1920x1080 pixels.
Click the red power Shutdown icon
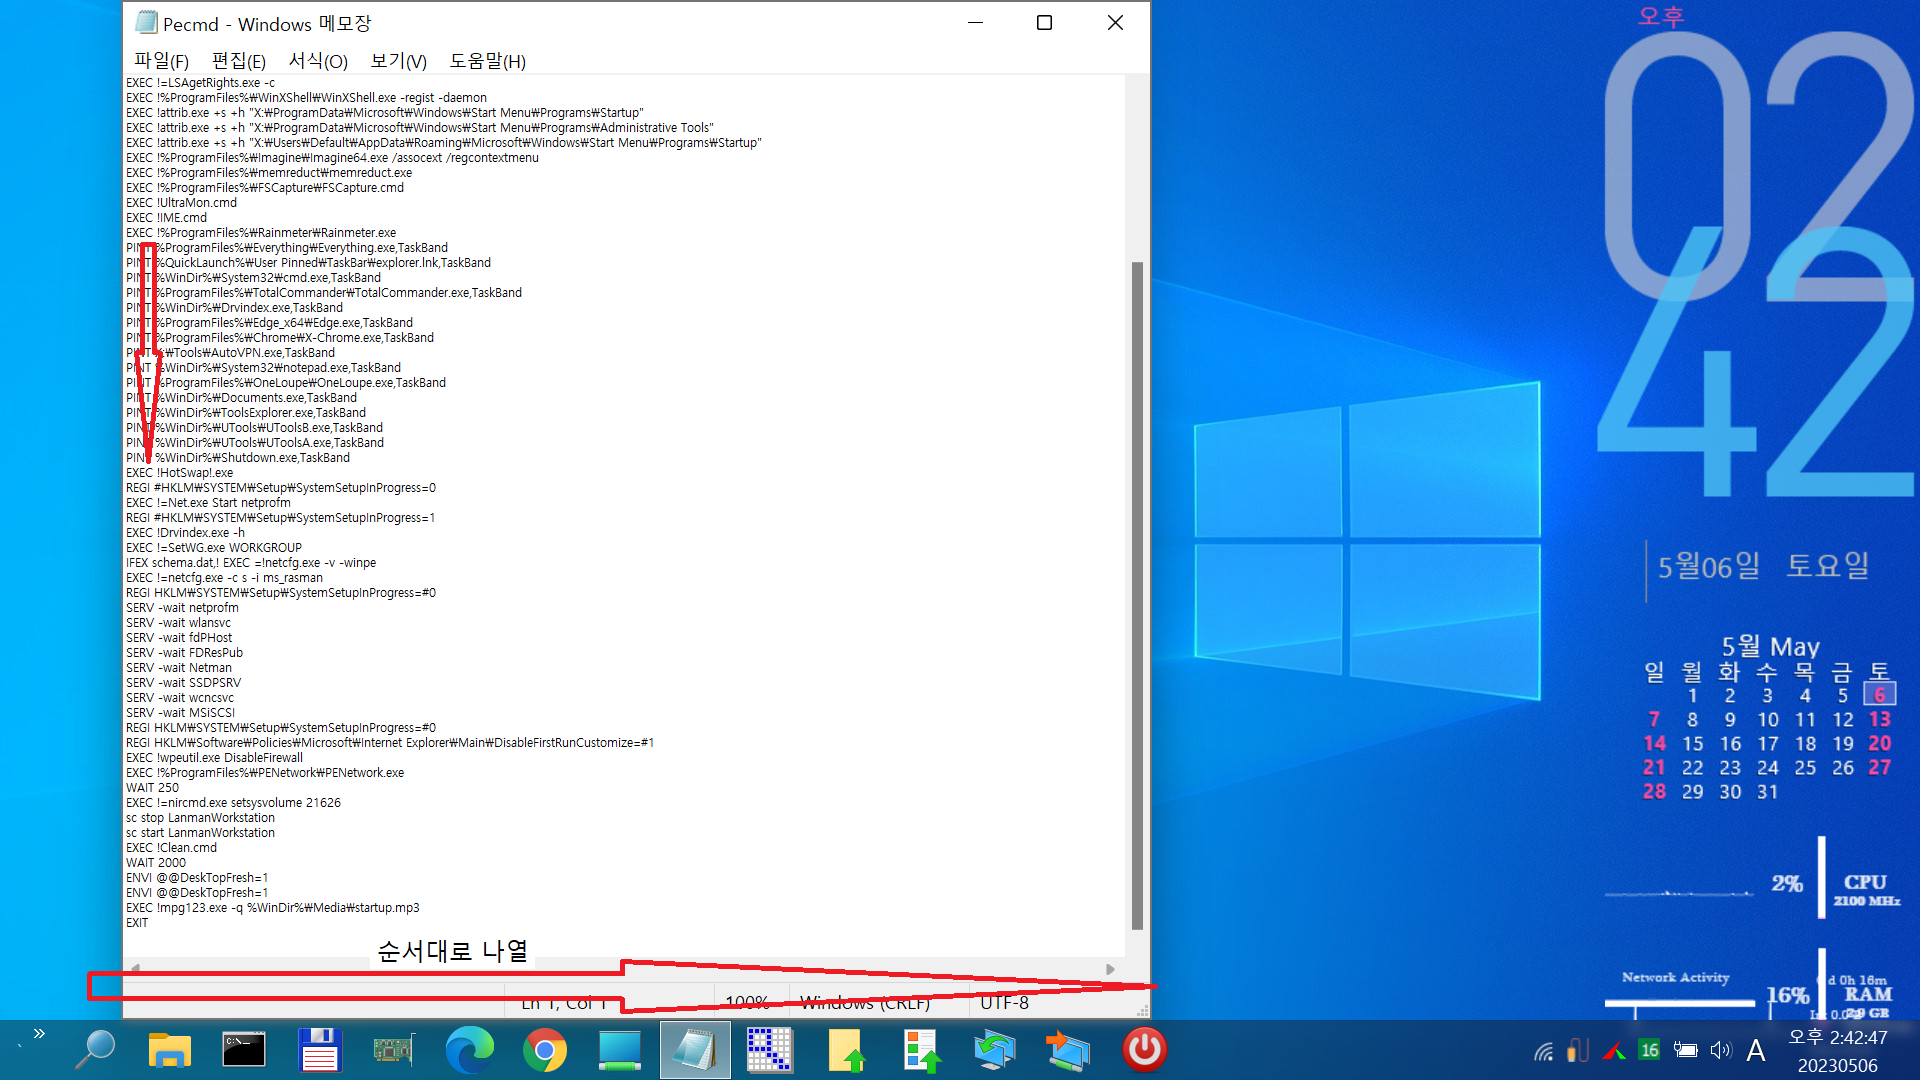point(1144,1049)
